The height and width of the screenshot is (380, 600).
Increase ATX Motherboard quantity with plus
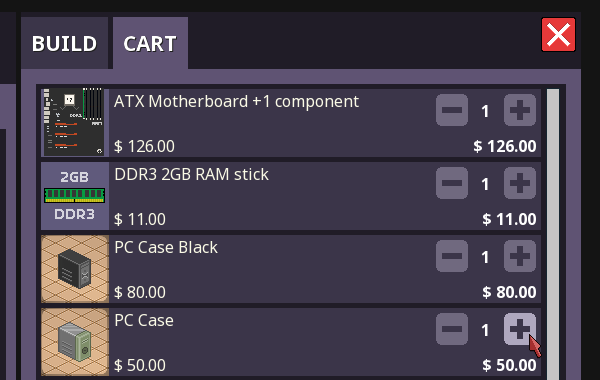point(520,110)
